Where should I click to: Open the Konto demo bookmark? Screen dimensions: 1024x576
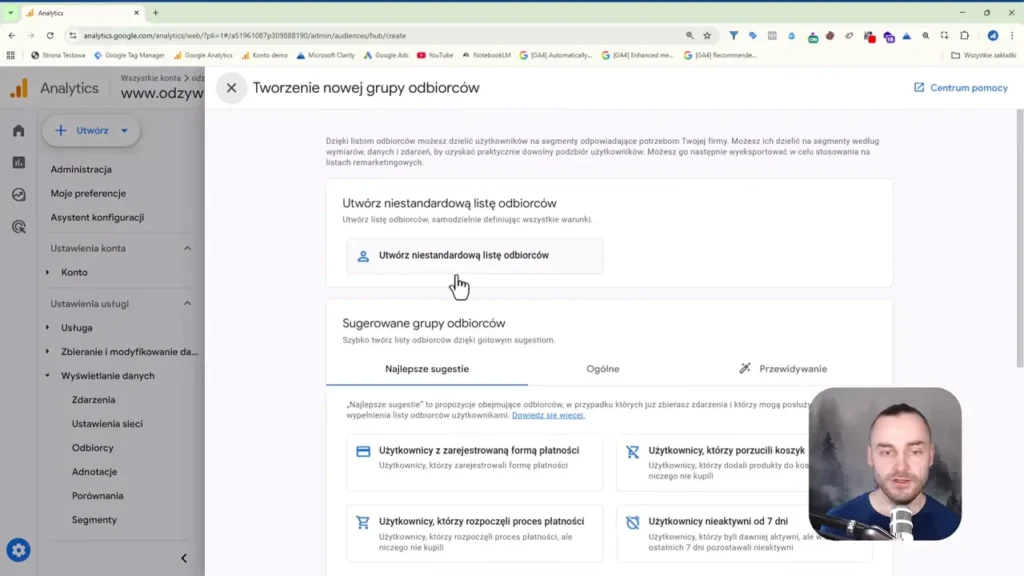tap(264, 56)
